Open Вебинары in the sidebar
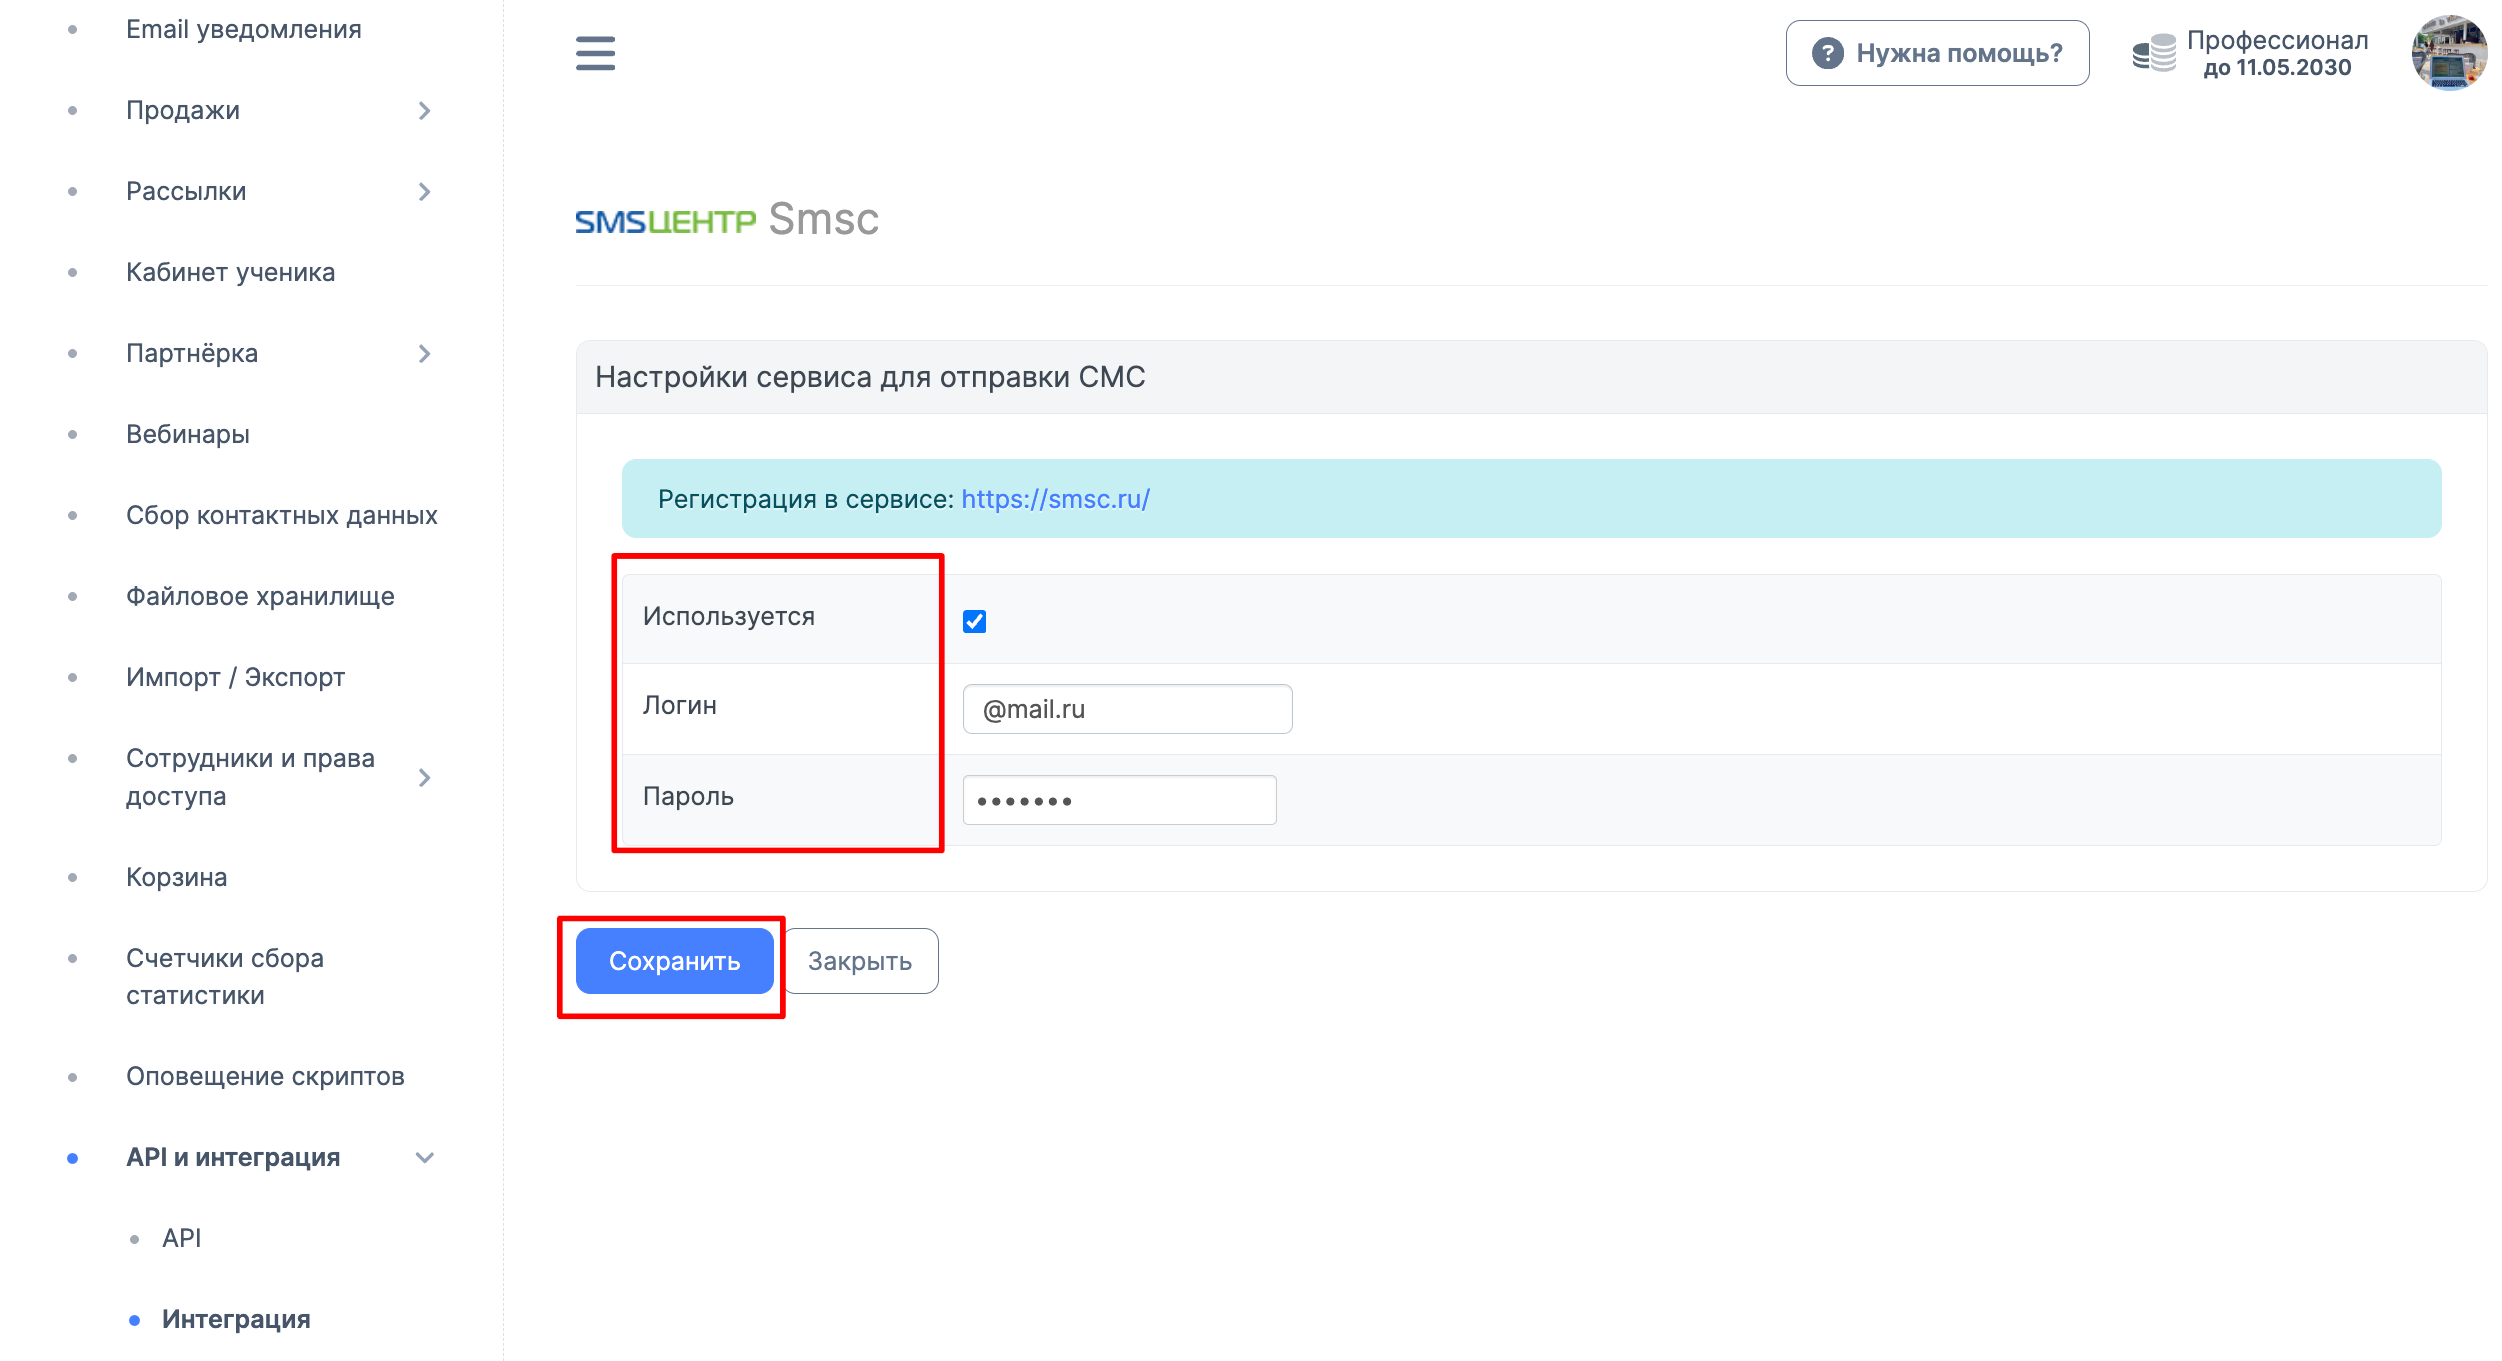The width and height of the screenshot is (2502, 1361). pos(188,435)
